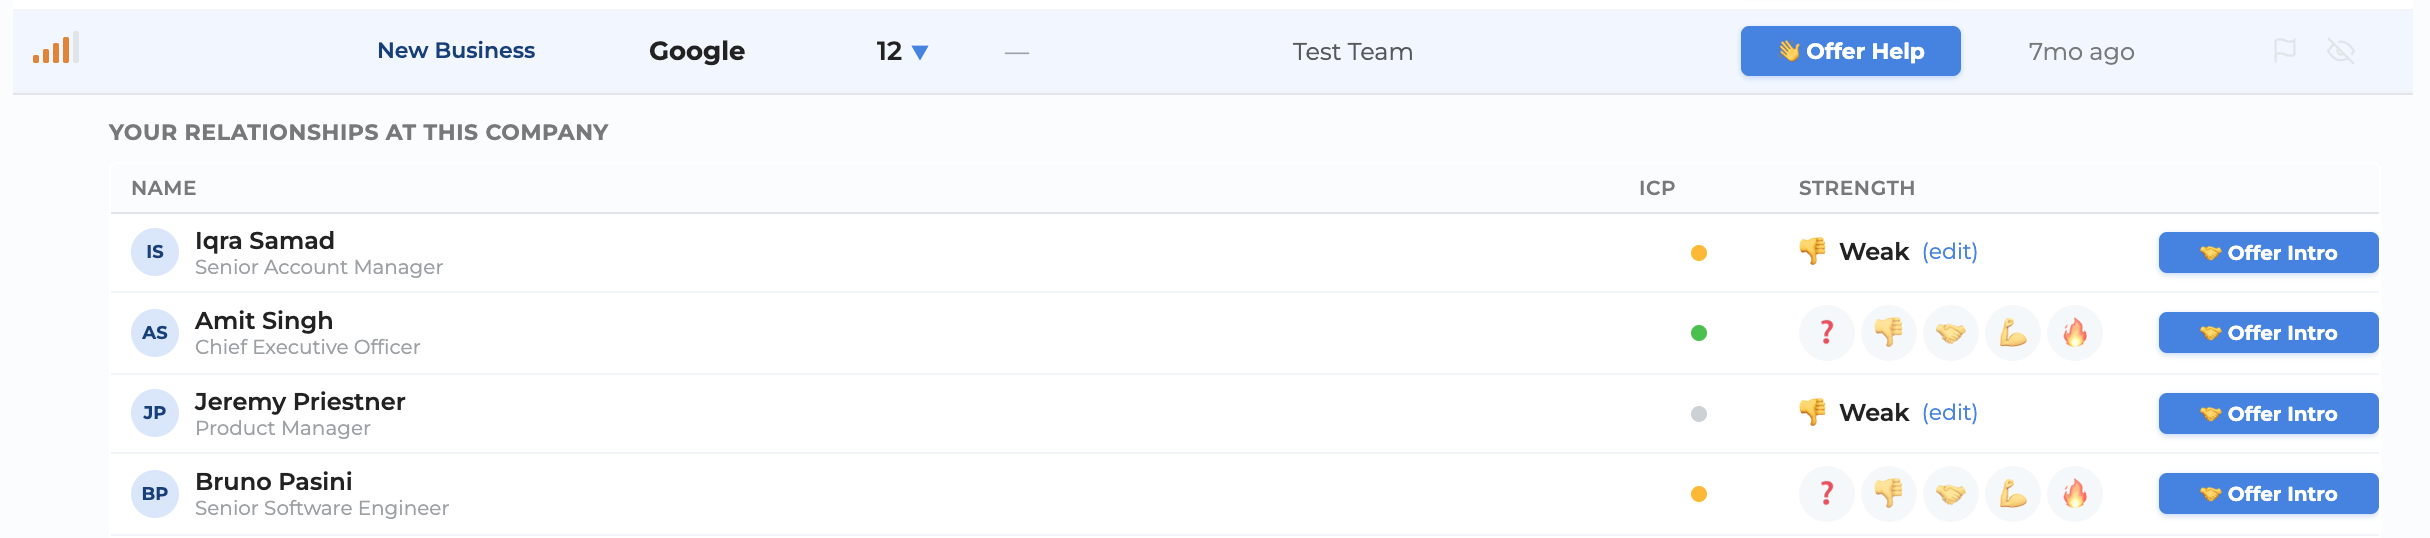The width and height of the screenshot is (2430, 538).
Task: Offer Intro to Iqra Samad
Action: tap(2268, 253)
